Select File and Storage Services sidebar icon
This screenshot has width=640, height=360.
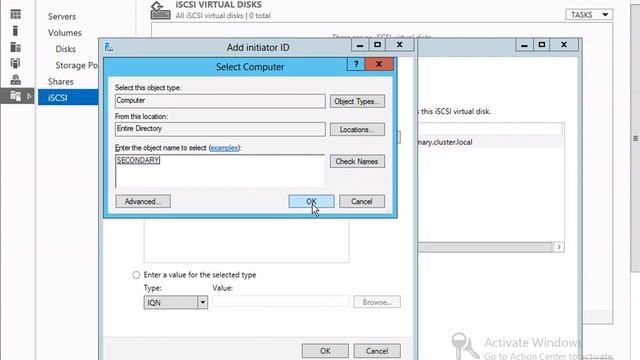[16, 96]
